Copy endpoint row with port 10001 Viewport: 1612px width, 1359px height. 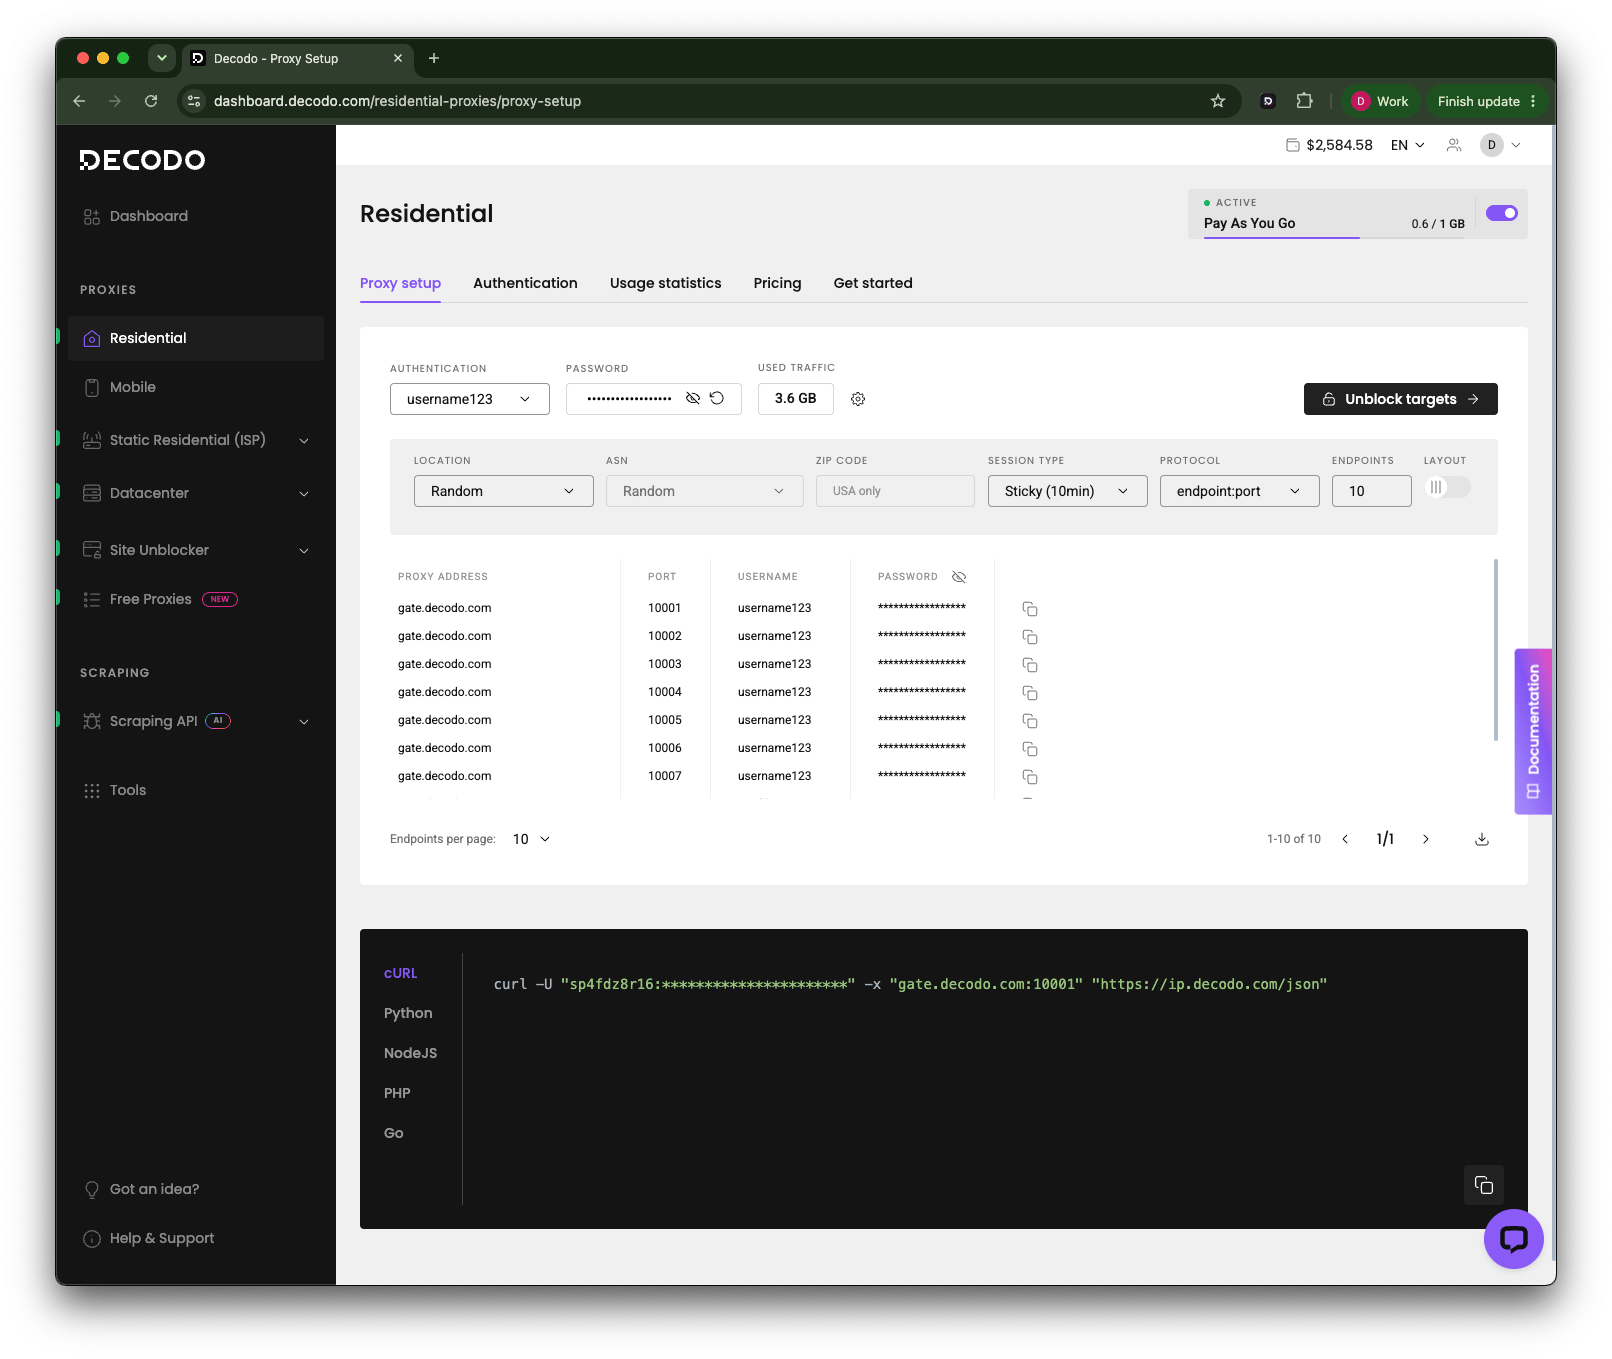point(1030,609)
